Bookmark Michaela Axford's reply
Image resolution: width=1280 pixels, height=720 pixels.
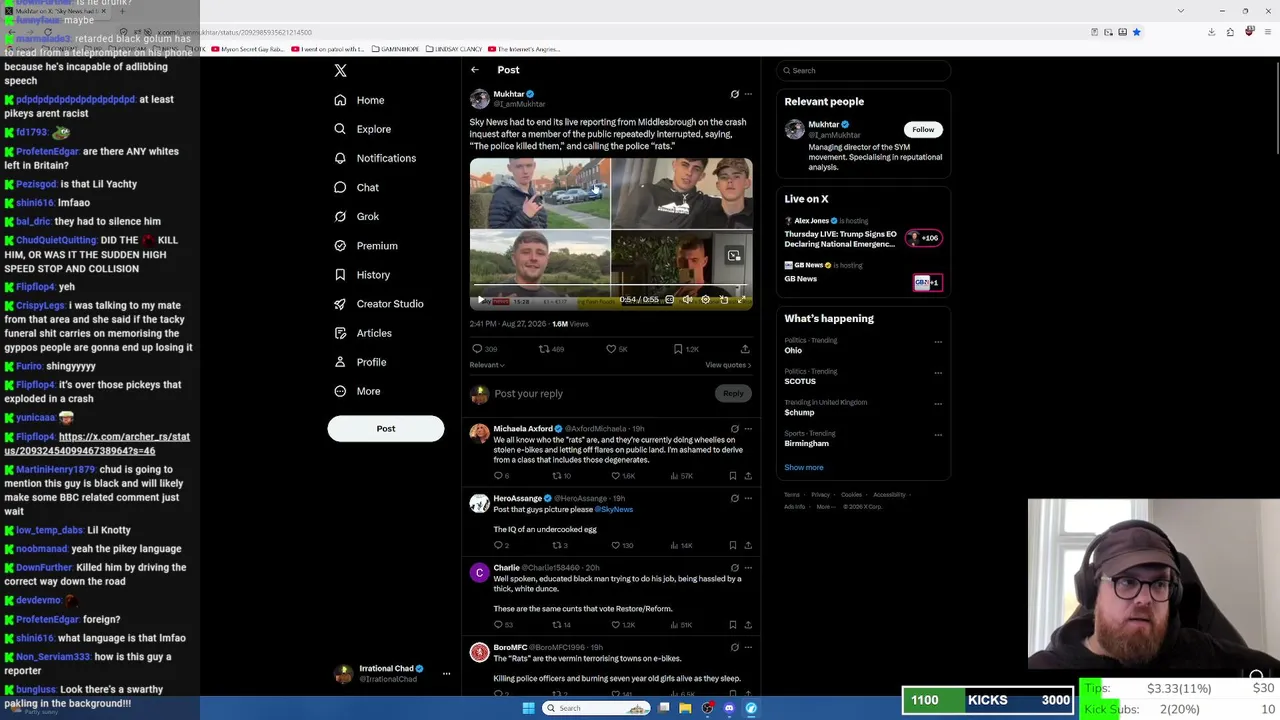pyautogui.click(x=733, y=476)
